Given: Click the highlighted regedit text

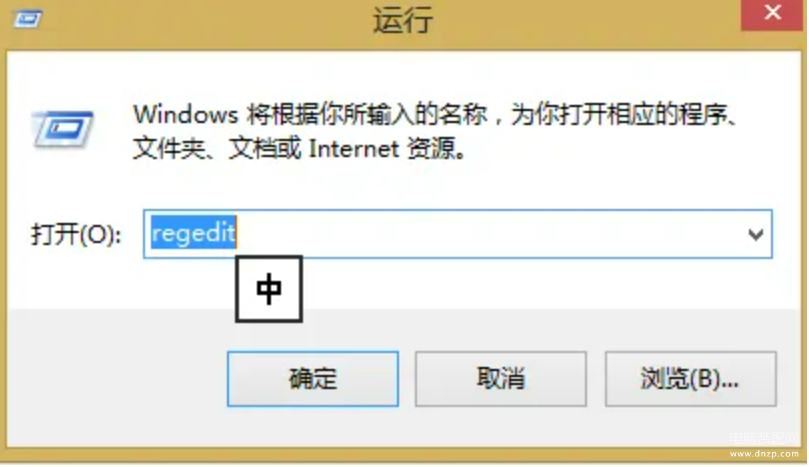Looking at the screenshot, I should 193,233.
